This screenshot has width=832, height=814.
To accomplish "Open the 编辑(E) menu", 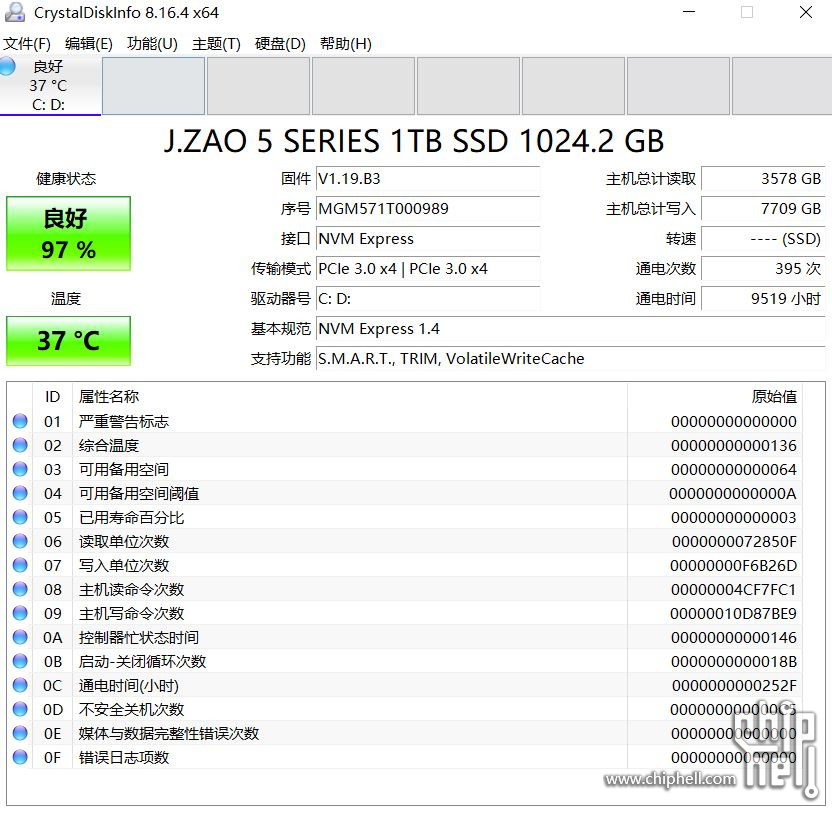I will (89, 44).
